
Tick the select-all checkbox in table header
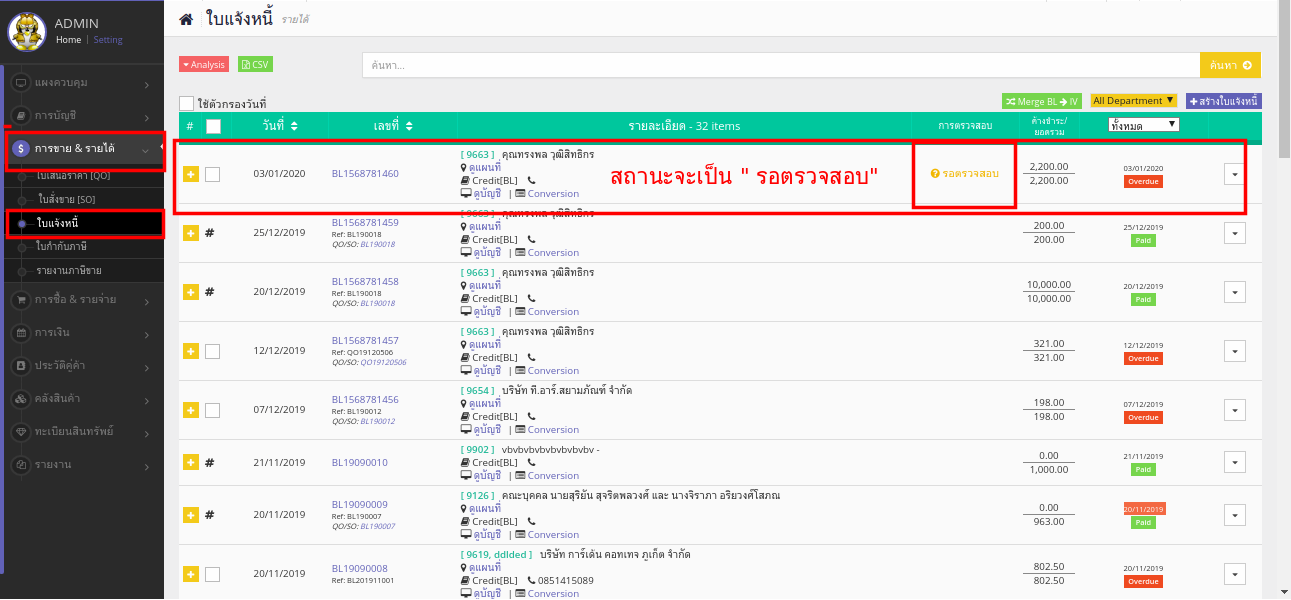click(x=213, y=126)
